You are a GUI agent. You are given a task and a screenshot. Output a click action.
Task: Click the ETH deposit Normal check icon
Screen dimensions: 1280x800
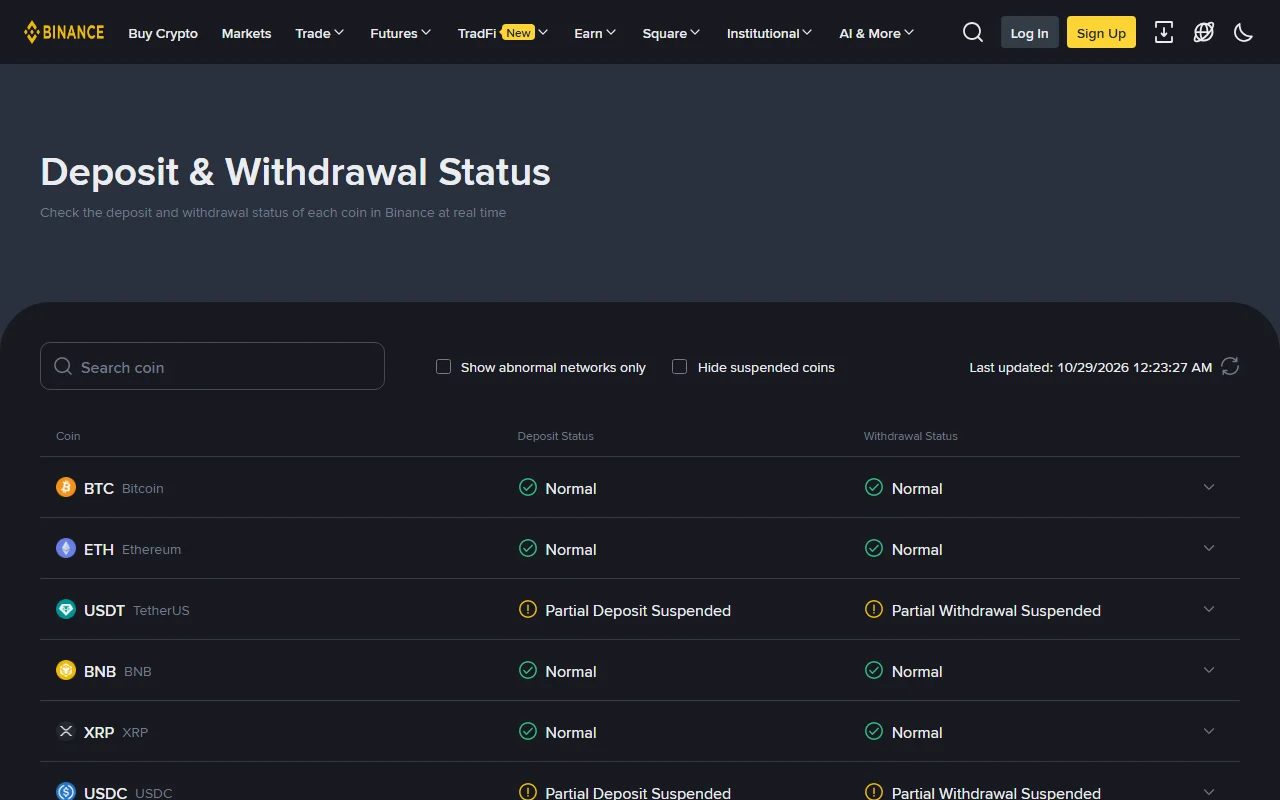click(528, 548)
